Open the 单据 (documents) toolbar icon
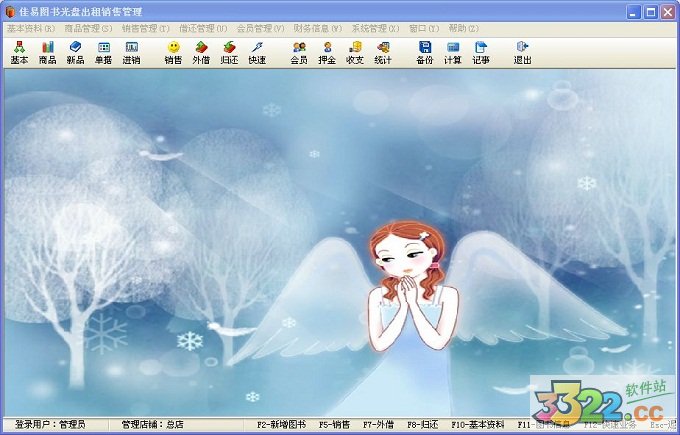Viewport: 680px width, 435px height. point(103,52)
